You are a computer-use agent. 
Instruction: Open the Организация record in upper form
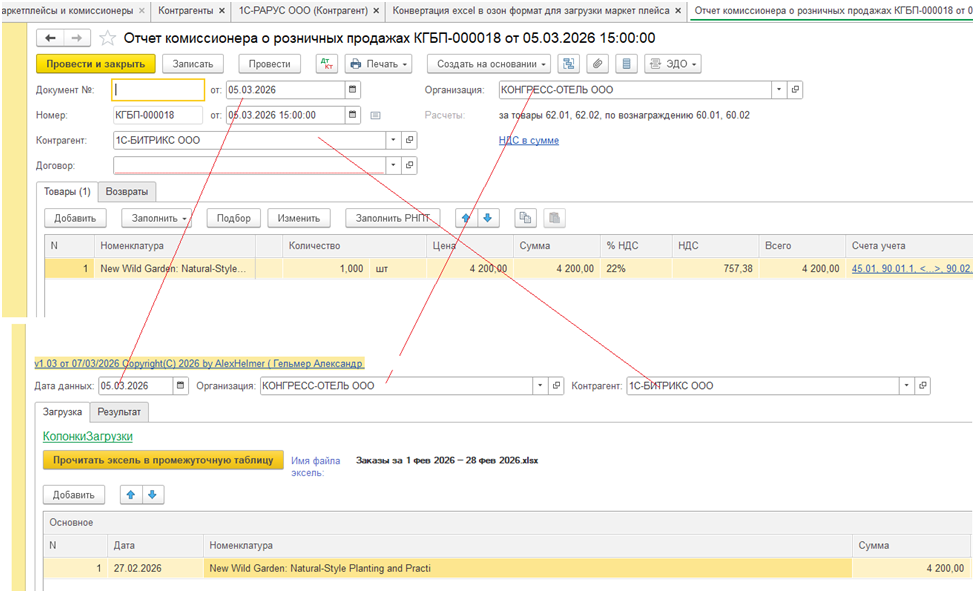(795, 90)
